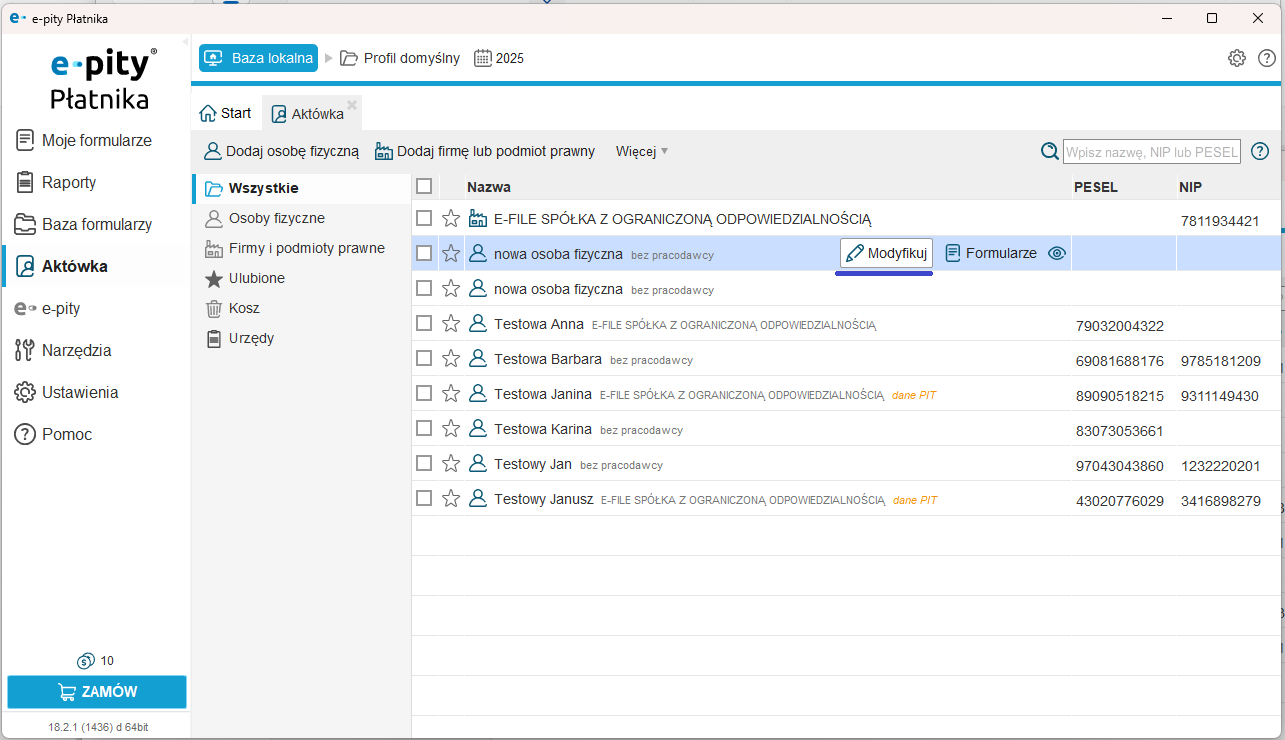Check the box for Testowa Barbara
Image resolution: width=1285 pixels, height=740 pixels.
424,359
